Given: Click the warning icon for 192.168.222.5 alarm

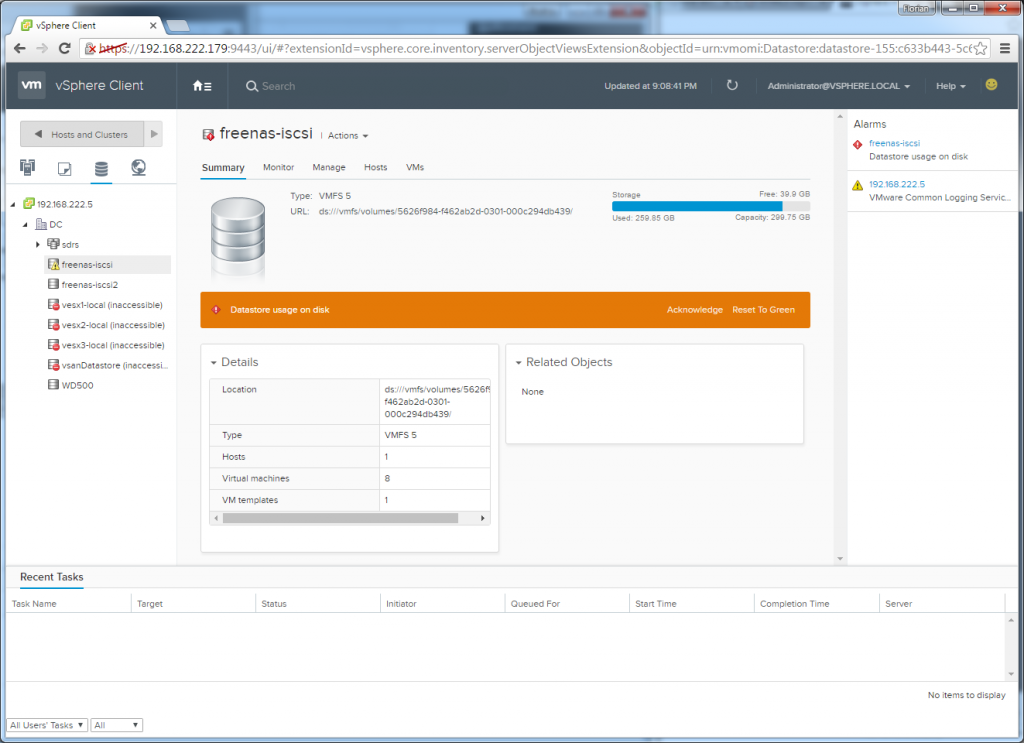Looking at the screenshot, I should (x=857, y=186).
